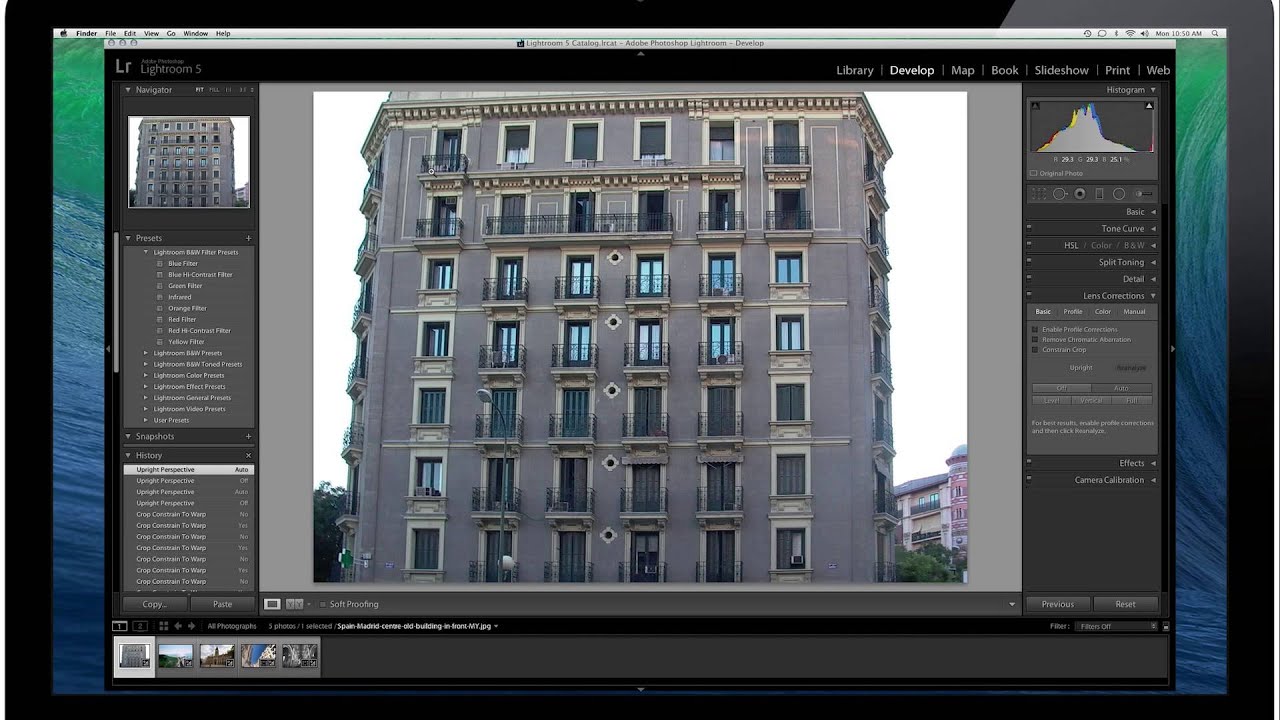
Task: Click the Reset button
Action: pyautogui.click(x=1126, y=604)
